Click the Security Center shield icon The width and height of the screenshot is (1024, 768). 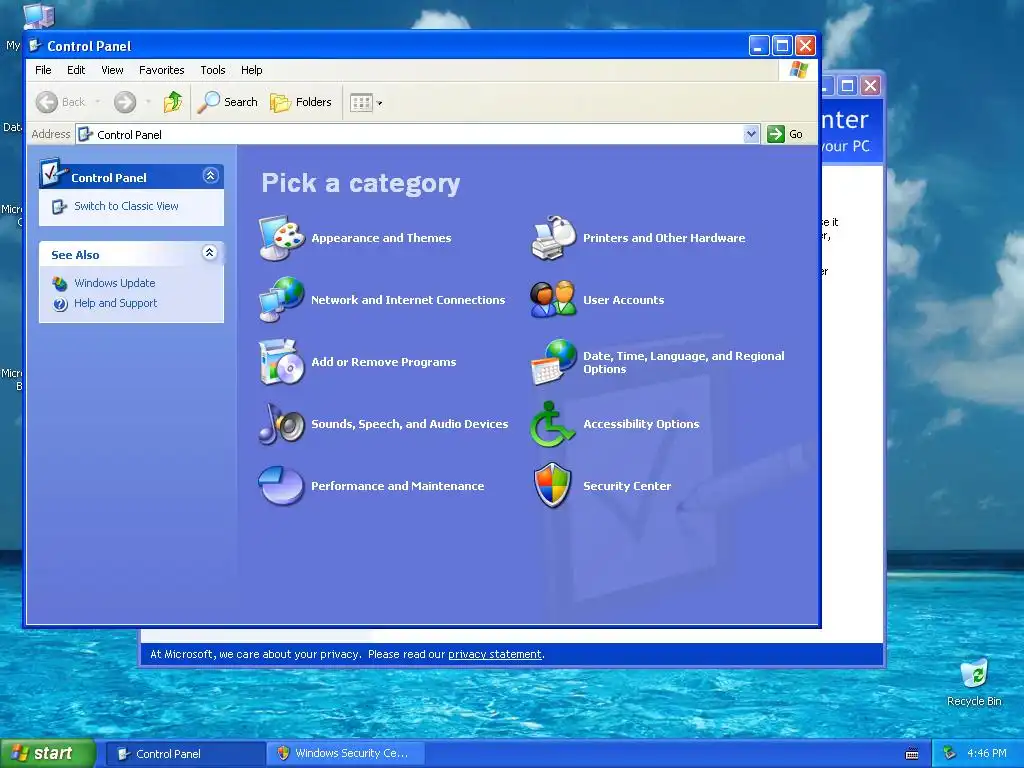(553, 486)
